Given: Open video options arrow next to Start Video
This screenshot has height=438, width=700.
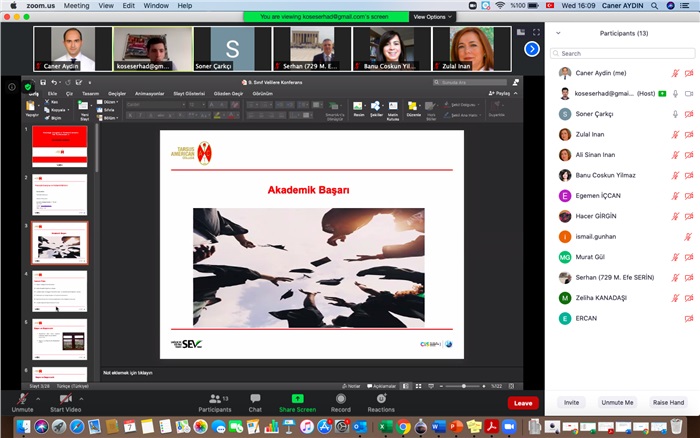Looking at the screenshot, I should coord(81,399).
